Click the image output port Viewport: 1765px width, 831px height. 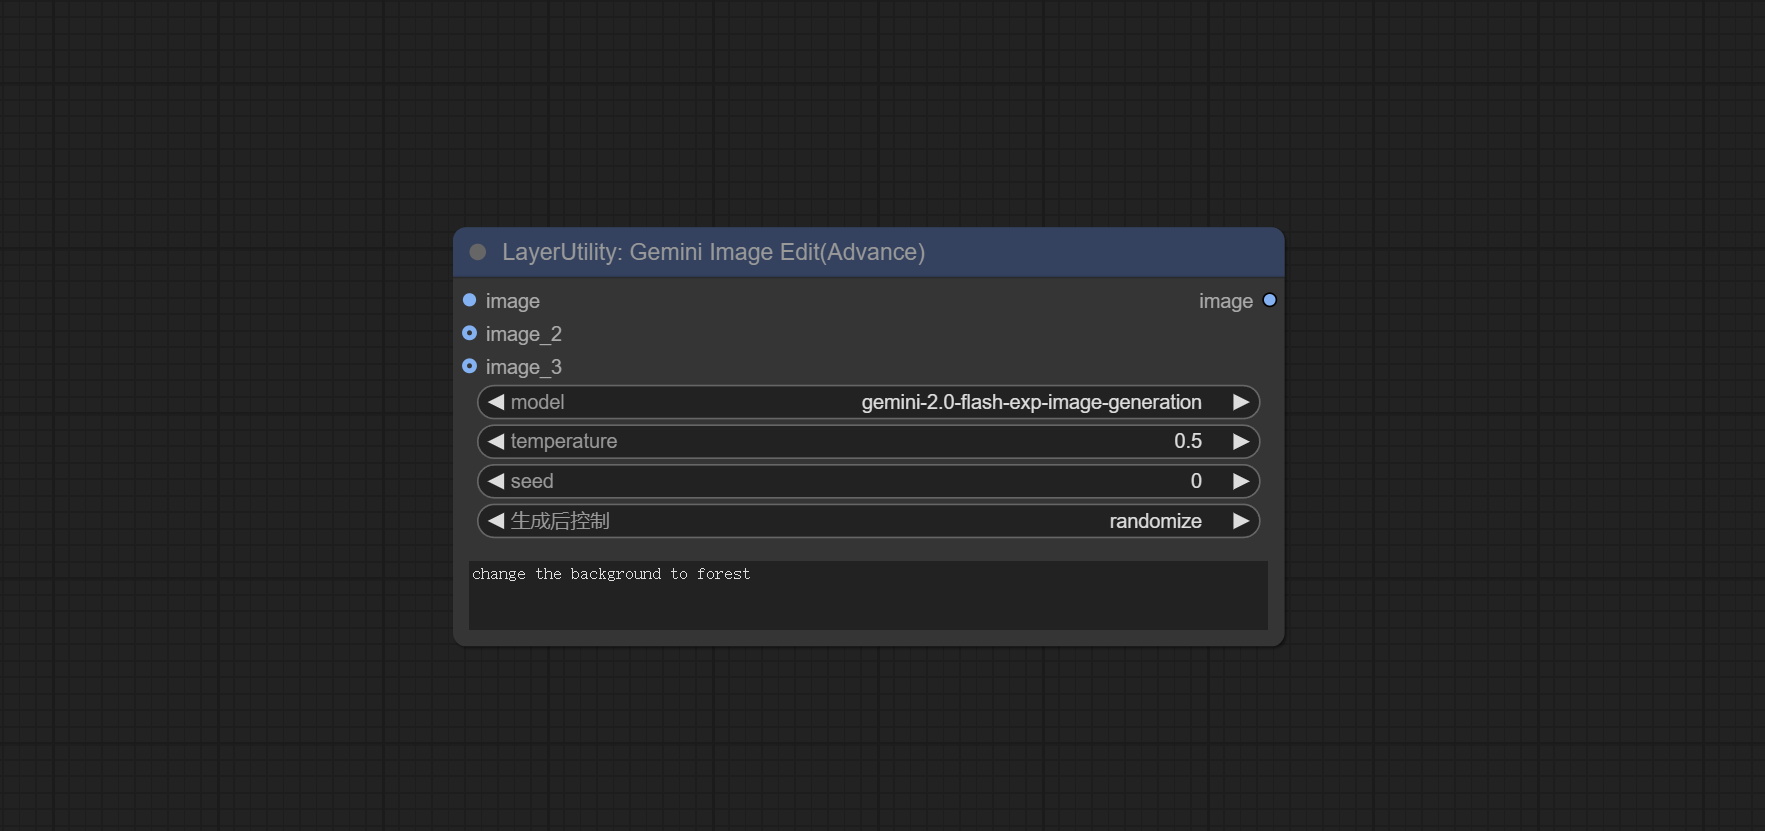coord(1269,300)
